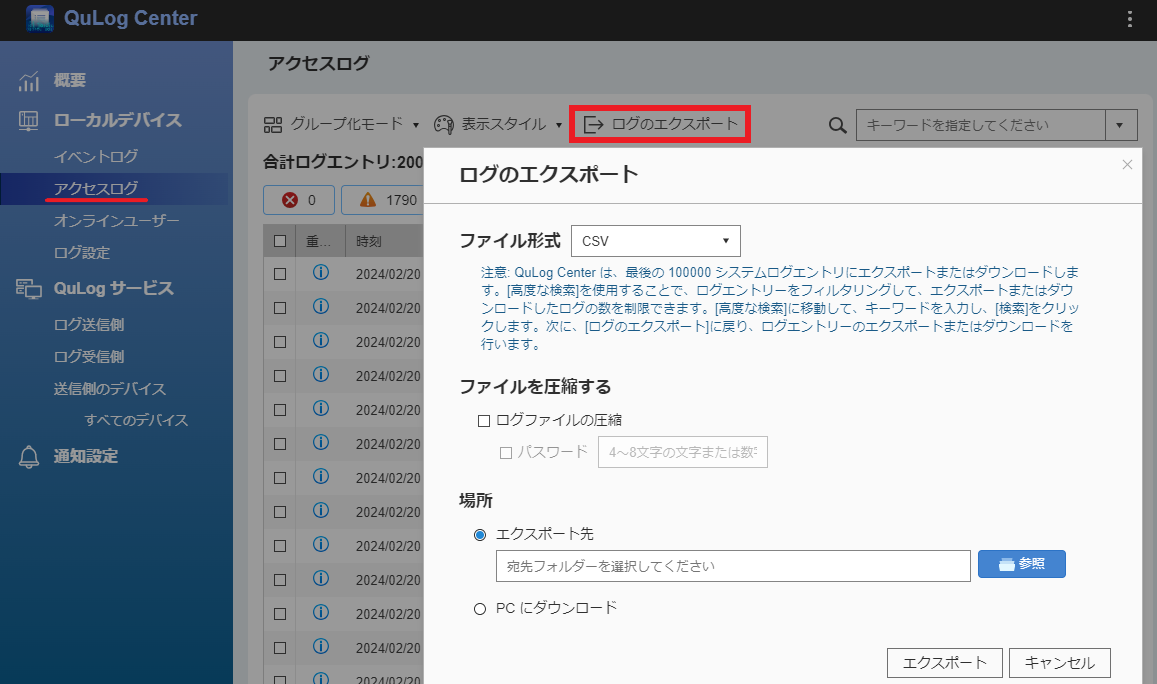Click the エクスポート button
The width and height of the screenshot is (1157, 684).
coord(944,663)
